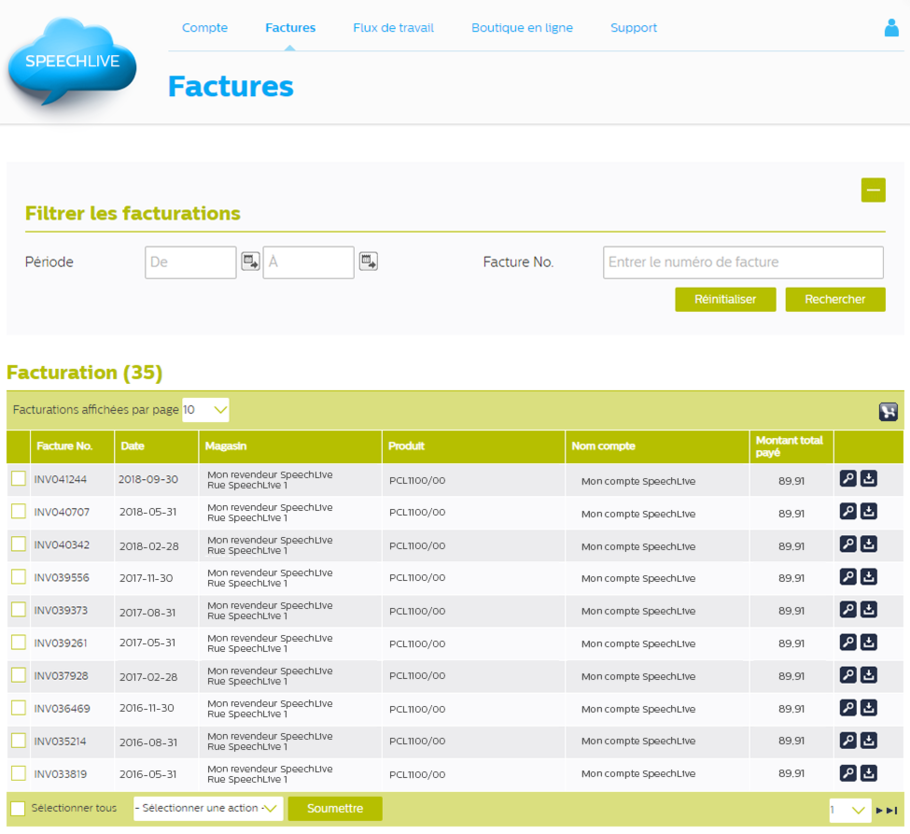Image resolution: width=910 pixels, height=834 pixels.
Task: View details of invoice INV033819
Action: pos(848,773)
